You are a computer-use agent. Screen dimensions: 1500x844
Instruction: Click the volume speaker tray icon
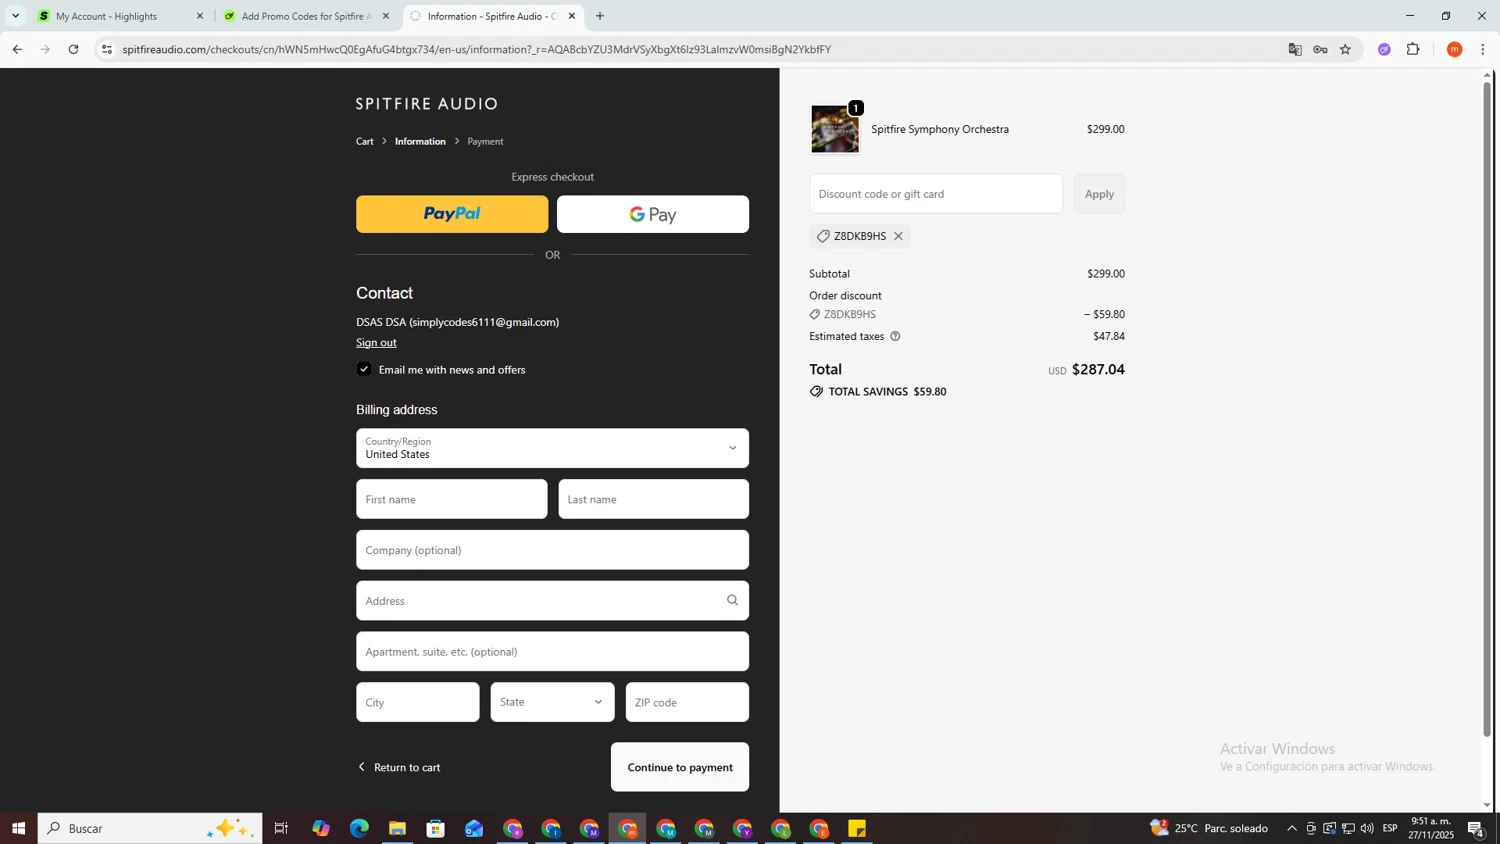tap(1367, 828)
